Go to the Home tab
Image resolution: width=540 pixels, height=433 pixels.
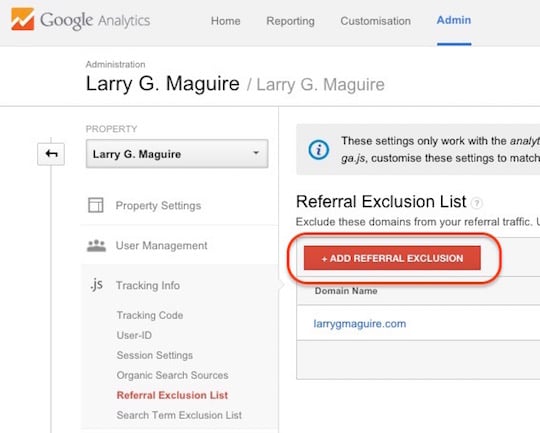[x=226, y=21]
